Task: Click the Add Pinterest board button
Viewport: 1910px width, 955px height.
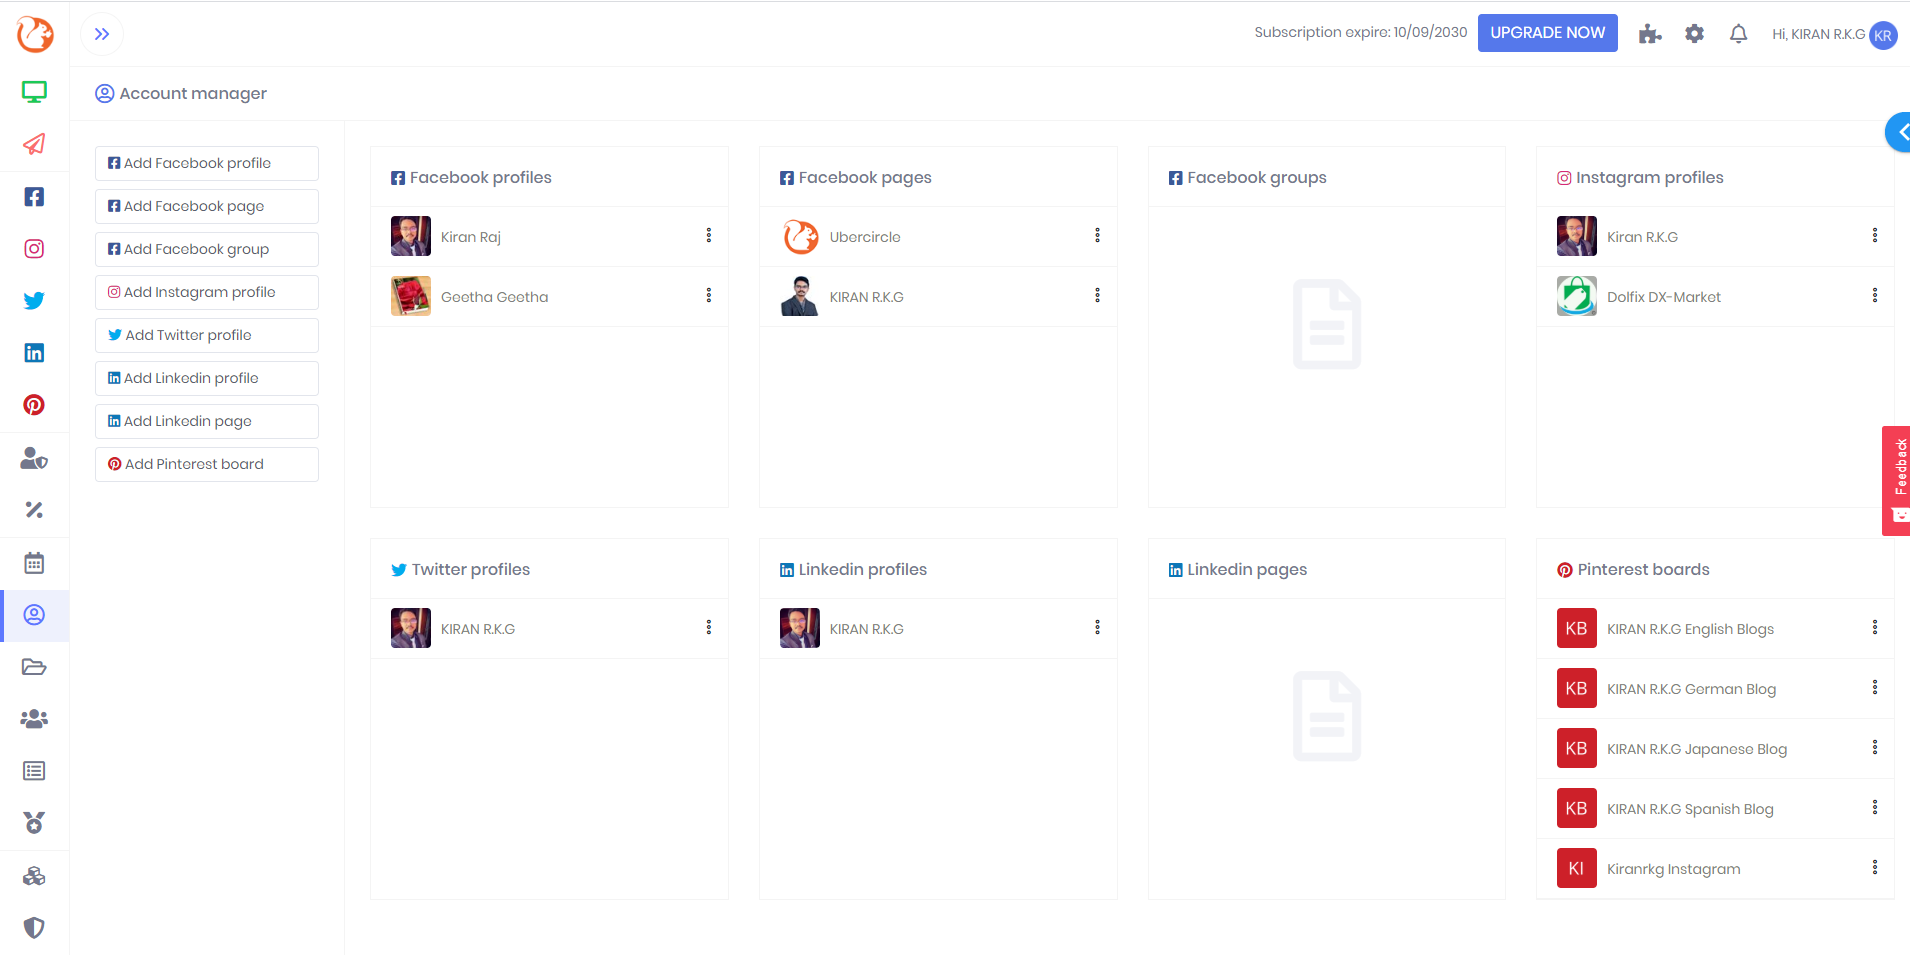Action: pyautogui.click(x=207, y=464)
